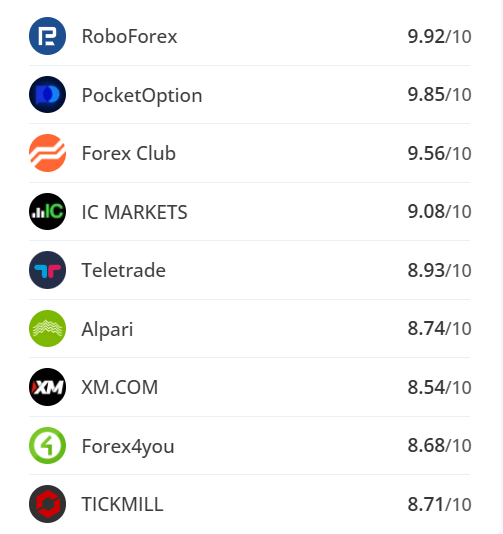Open the Alpari broker name link
Image resolution: width=503 pixels, height=534 pixels.
coord(107,330)
